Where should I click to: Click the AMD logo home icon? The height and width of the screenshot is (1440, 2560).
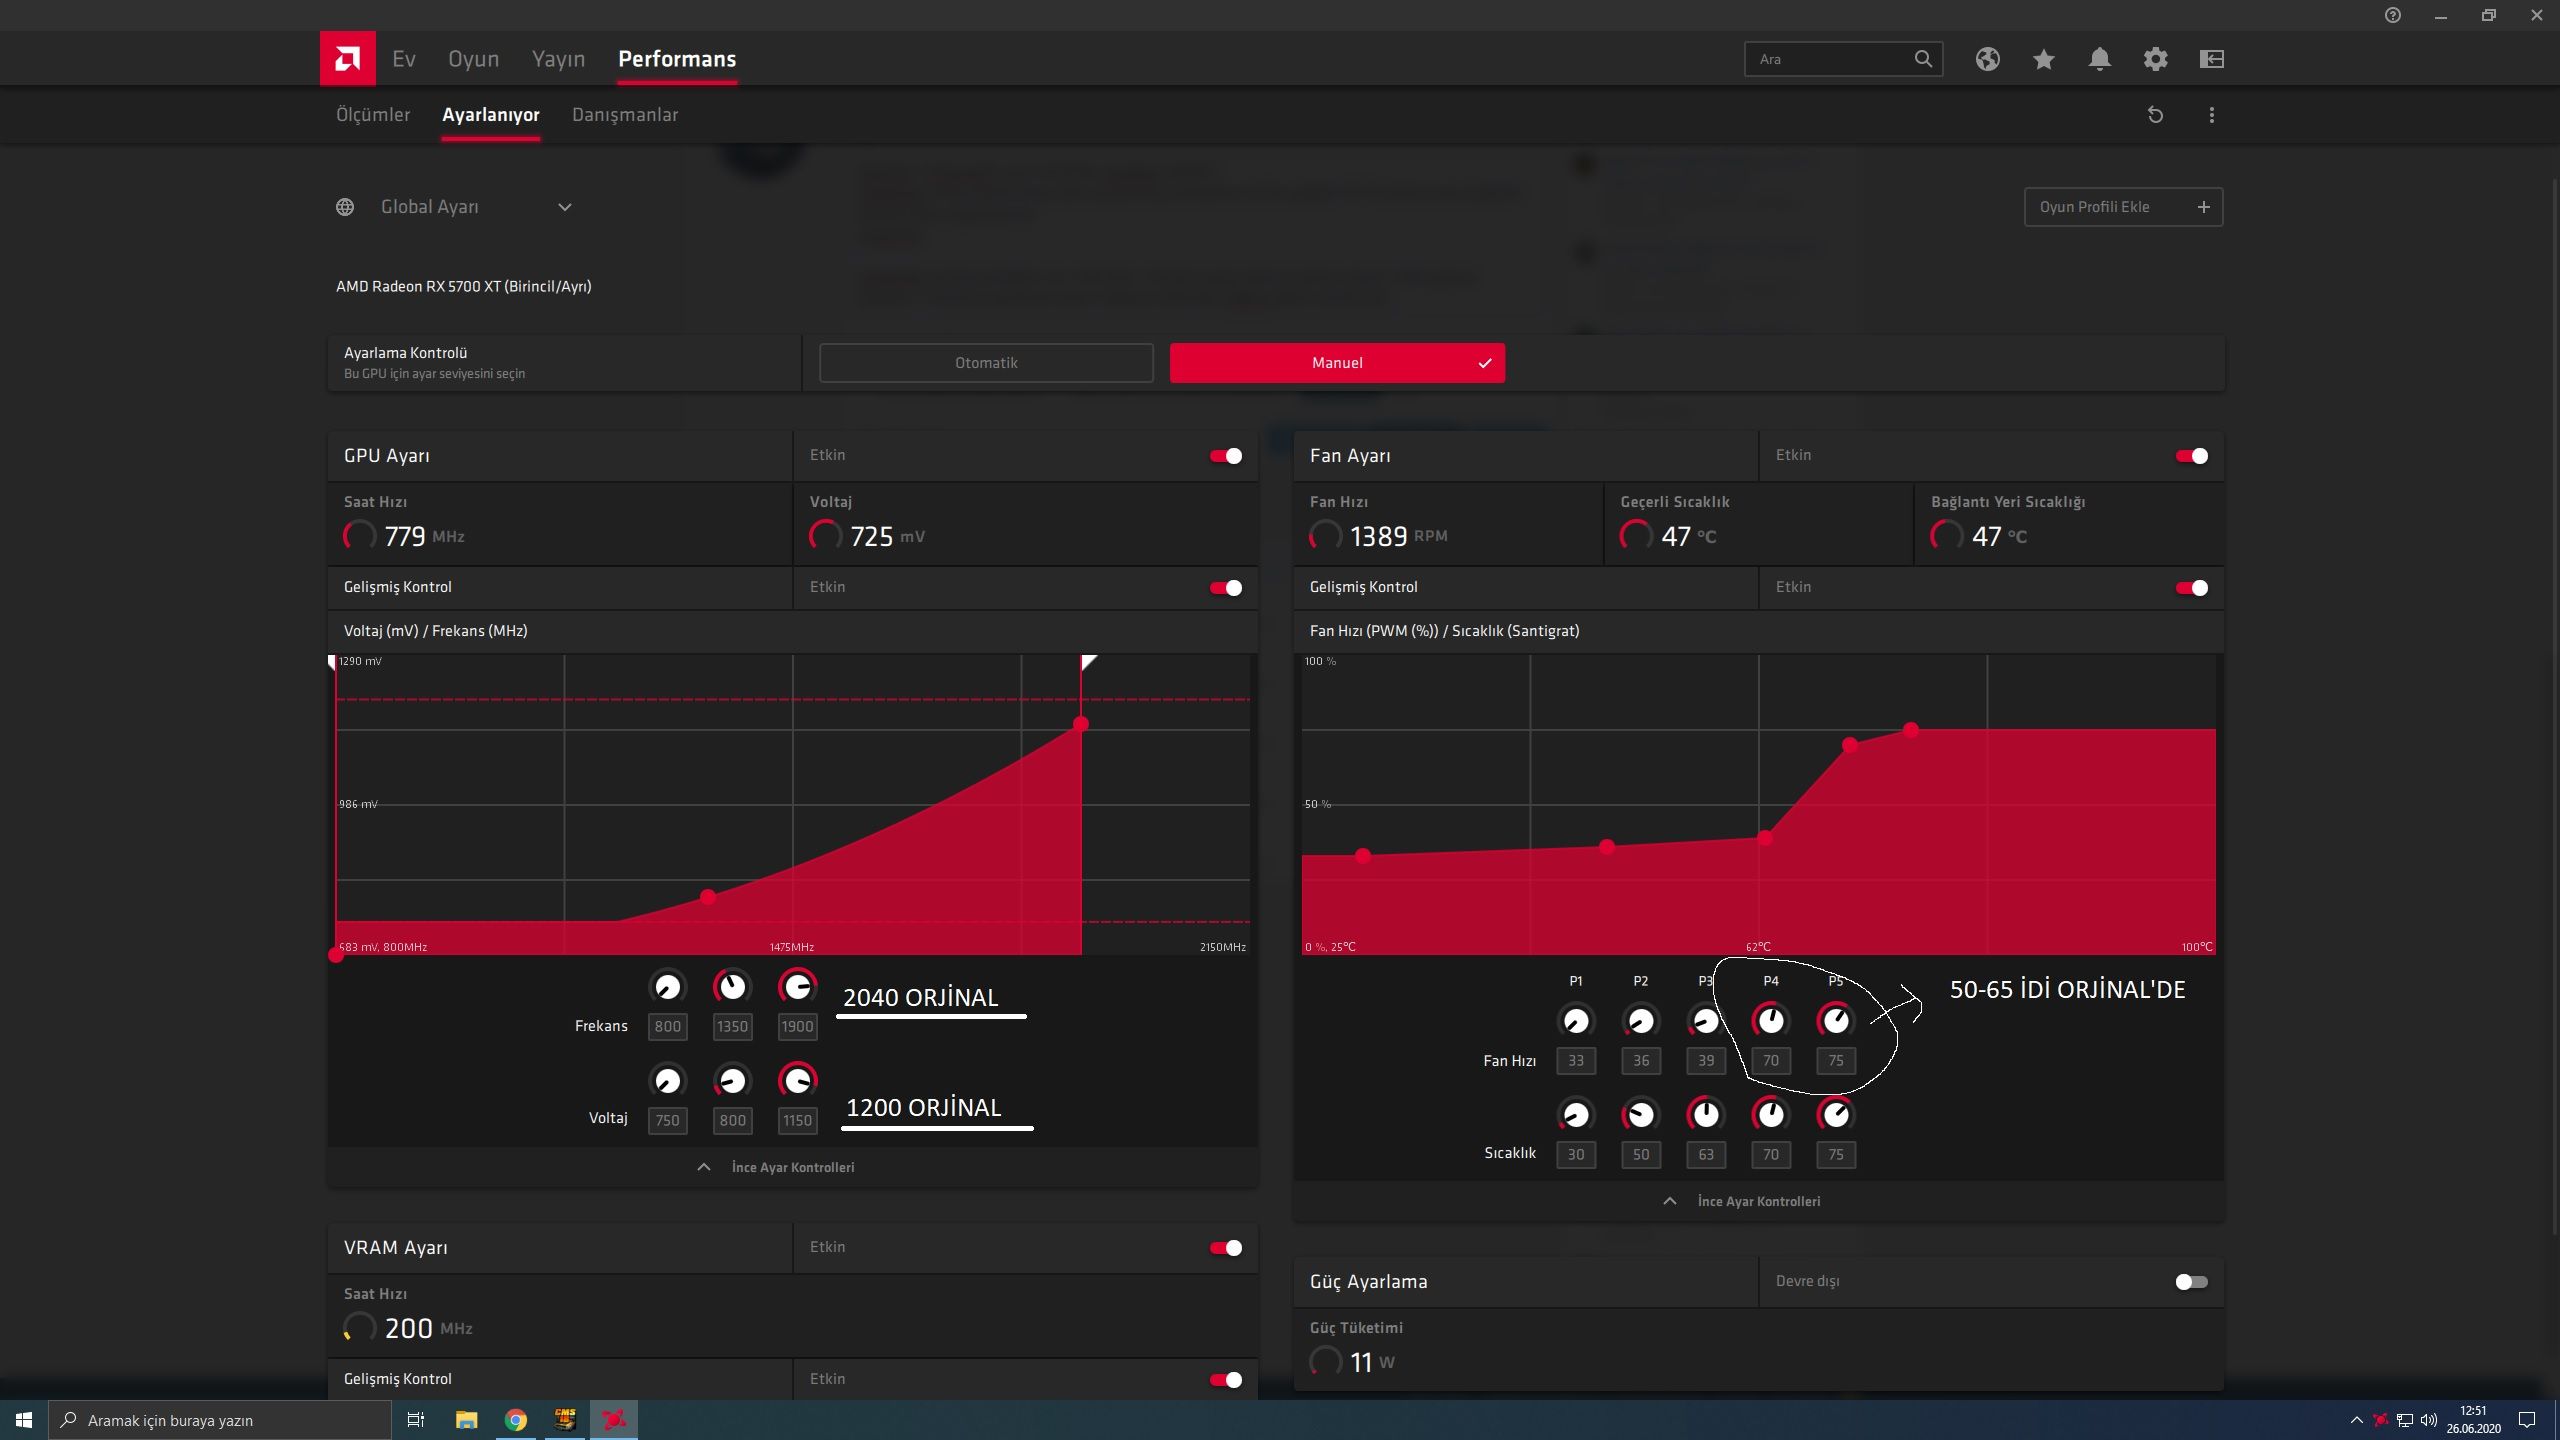pos(347,59)
